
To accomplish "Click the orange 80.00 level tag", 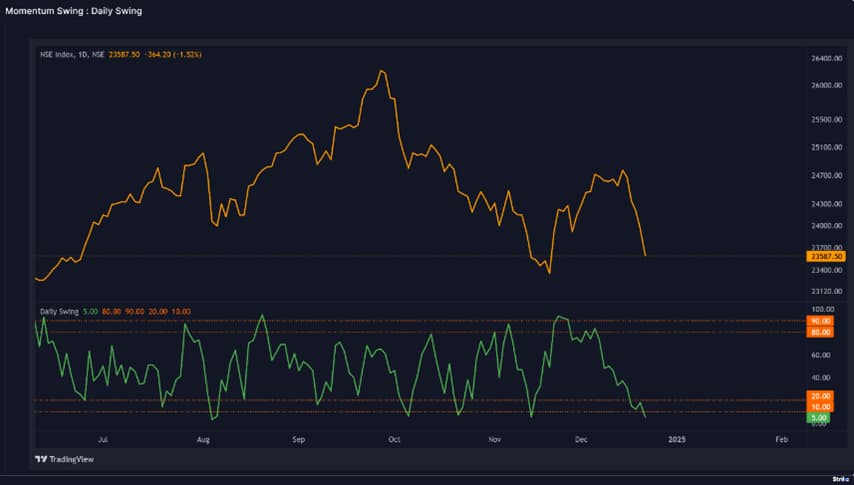I will [x=822, y=331].
